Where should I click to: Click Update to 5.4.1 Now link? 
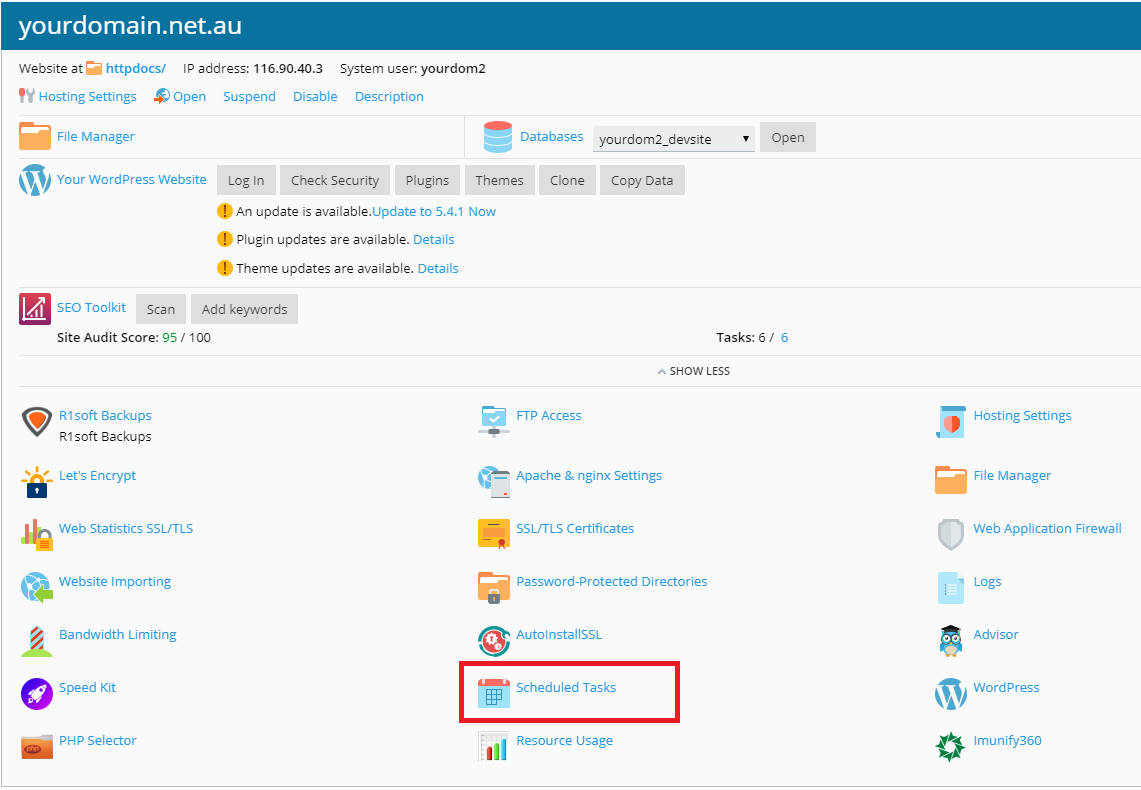point(434,212)
